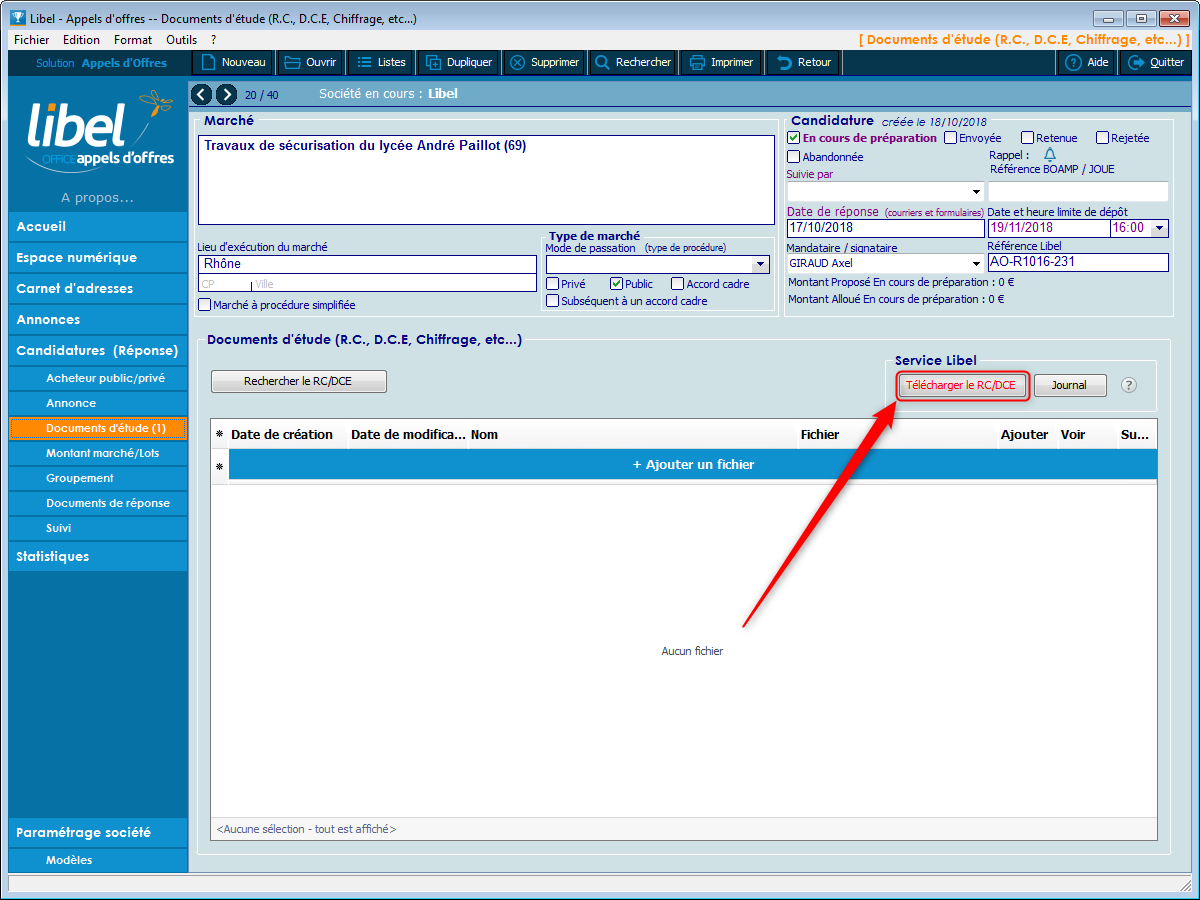The image size is (1200, 900).
Task: Click the Ouvrir folder icon
Action: point(292,62)
